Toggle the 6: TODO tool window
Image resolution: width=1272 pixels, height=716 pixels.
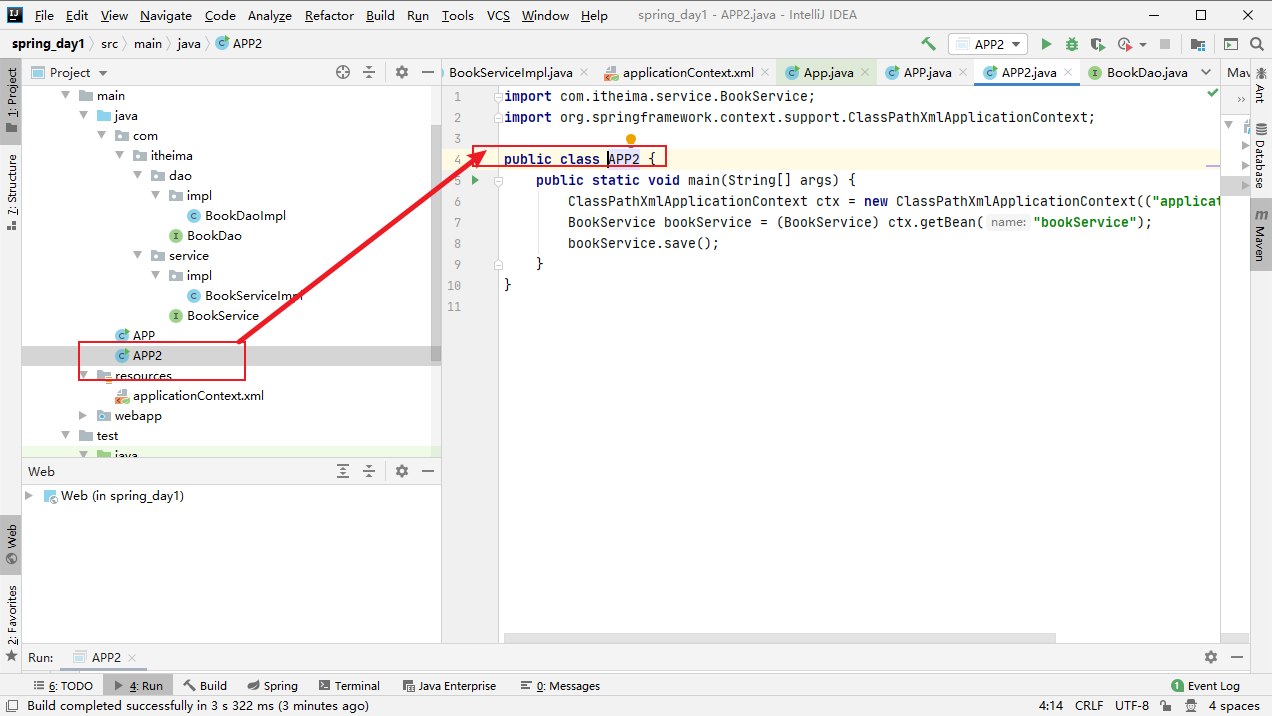tap(63, 686)
